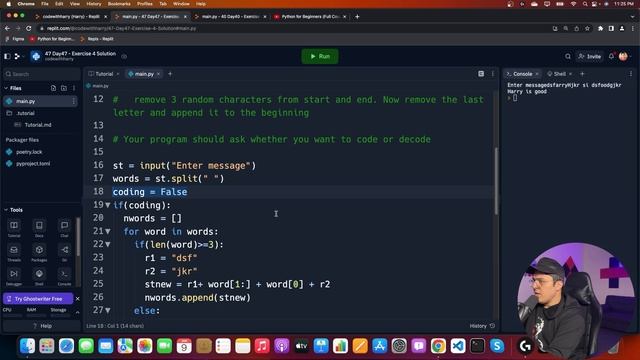
Task: Close the main.py editor tab
Action: tap(159, 74)
